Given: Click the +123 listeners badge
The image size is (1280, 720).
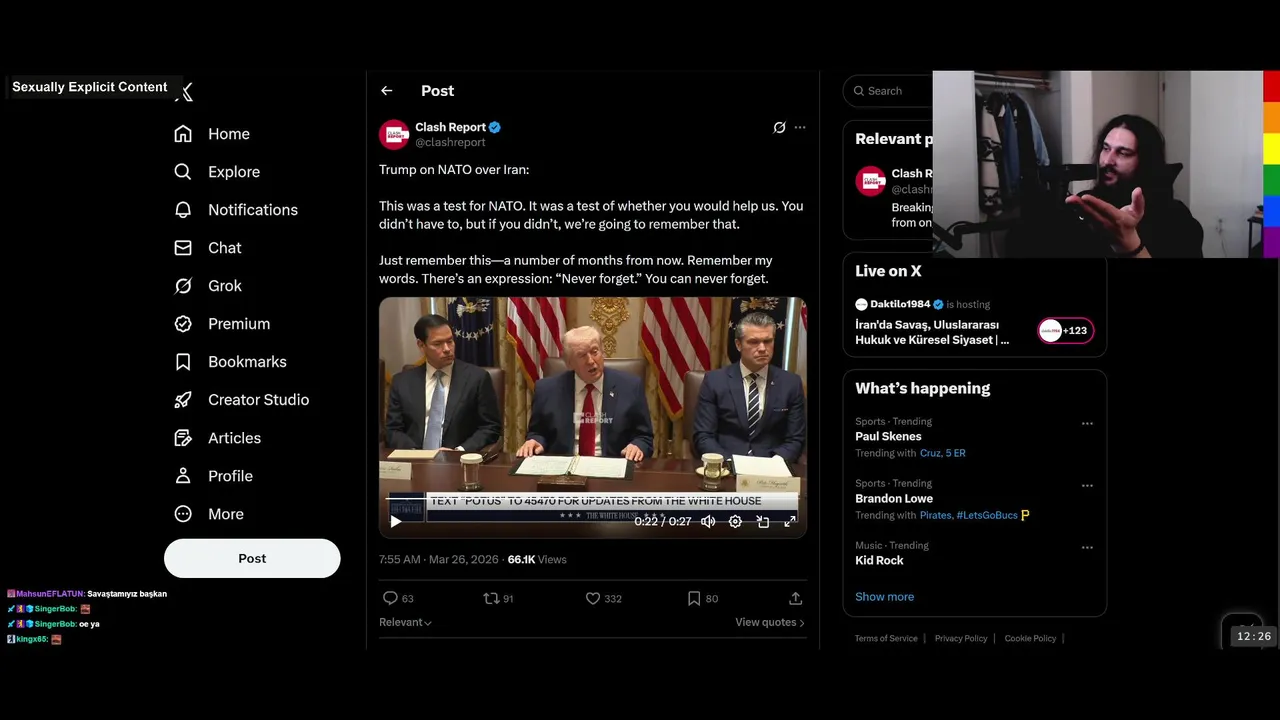Looking at the screenshot, I should [1066, 331].
